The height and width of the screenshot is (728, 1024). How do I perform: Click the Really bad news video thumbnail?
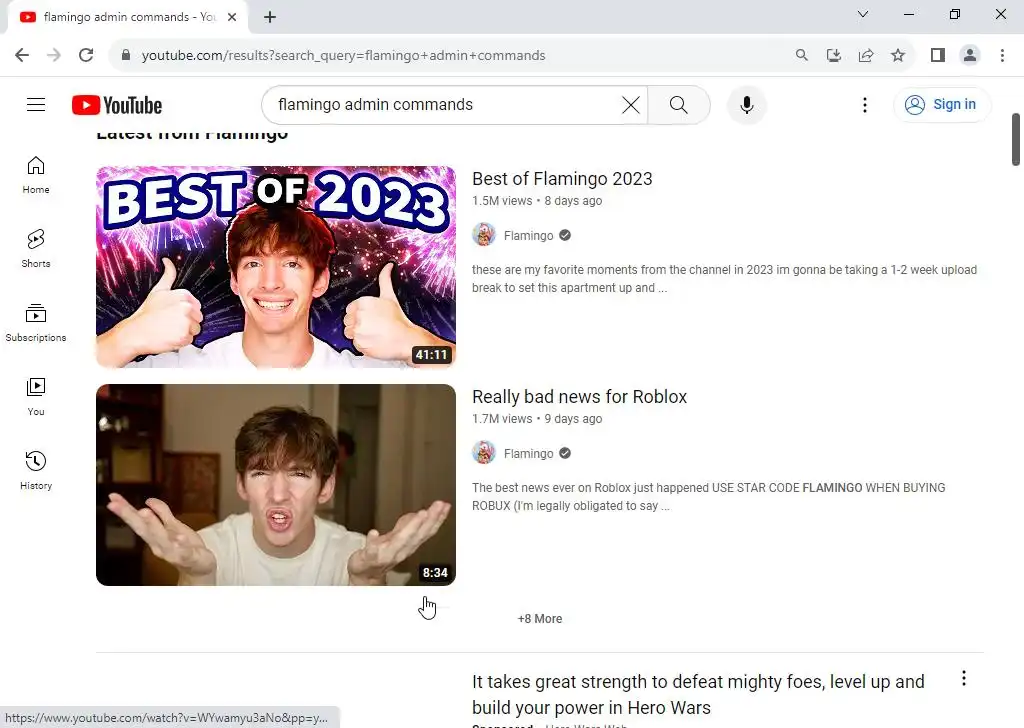point(276,484)
